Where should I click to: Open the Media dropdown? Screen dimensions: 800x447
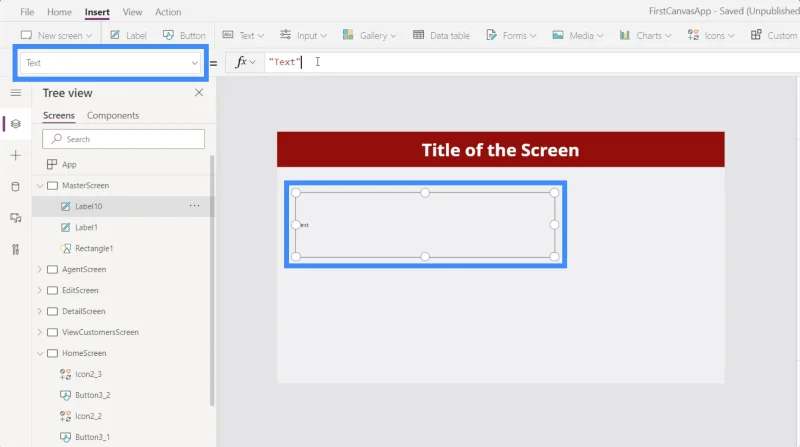578,35
